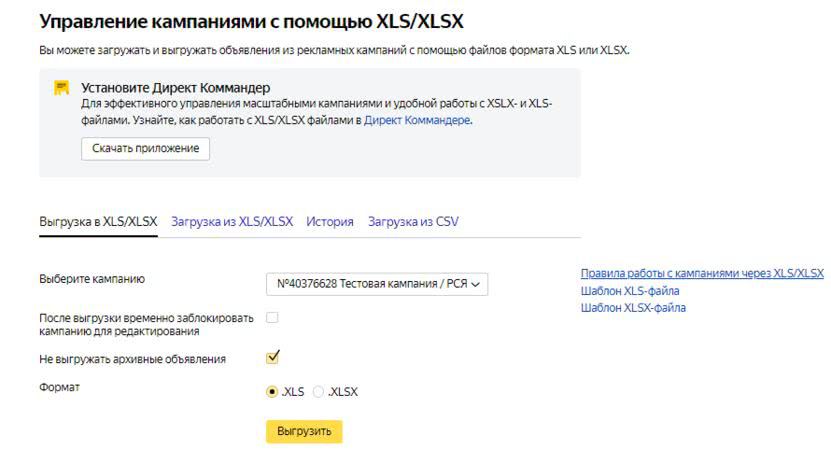831x450 pixels.
Task: Select the Загрузка из CSV tab
Action: tap(413, 222)
